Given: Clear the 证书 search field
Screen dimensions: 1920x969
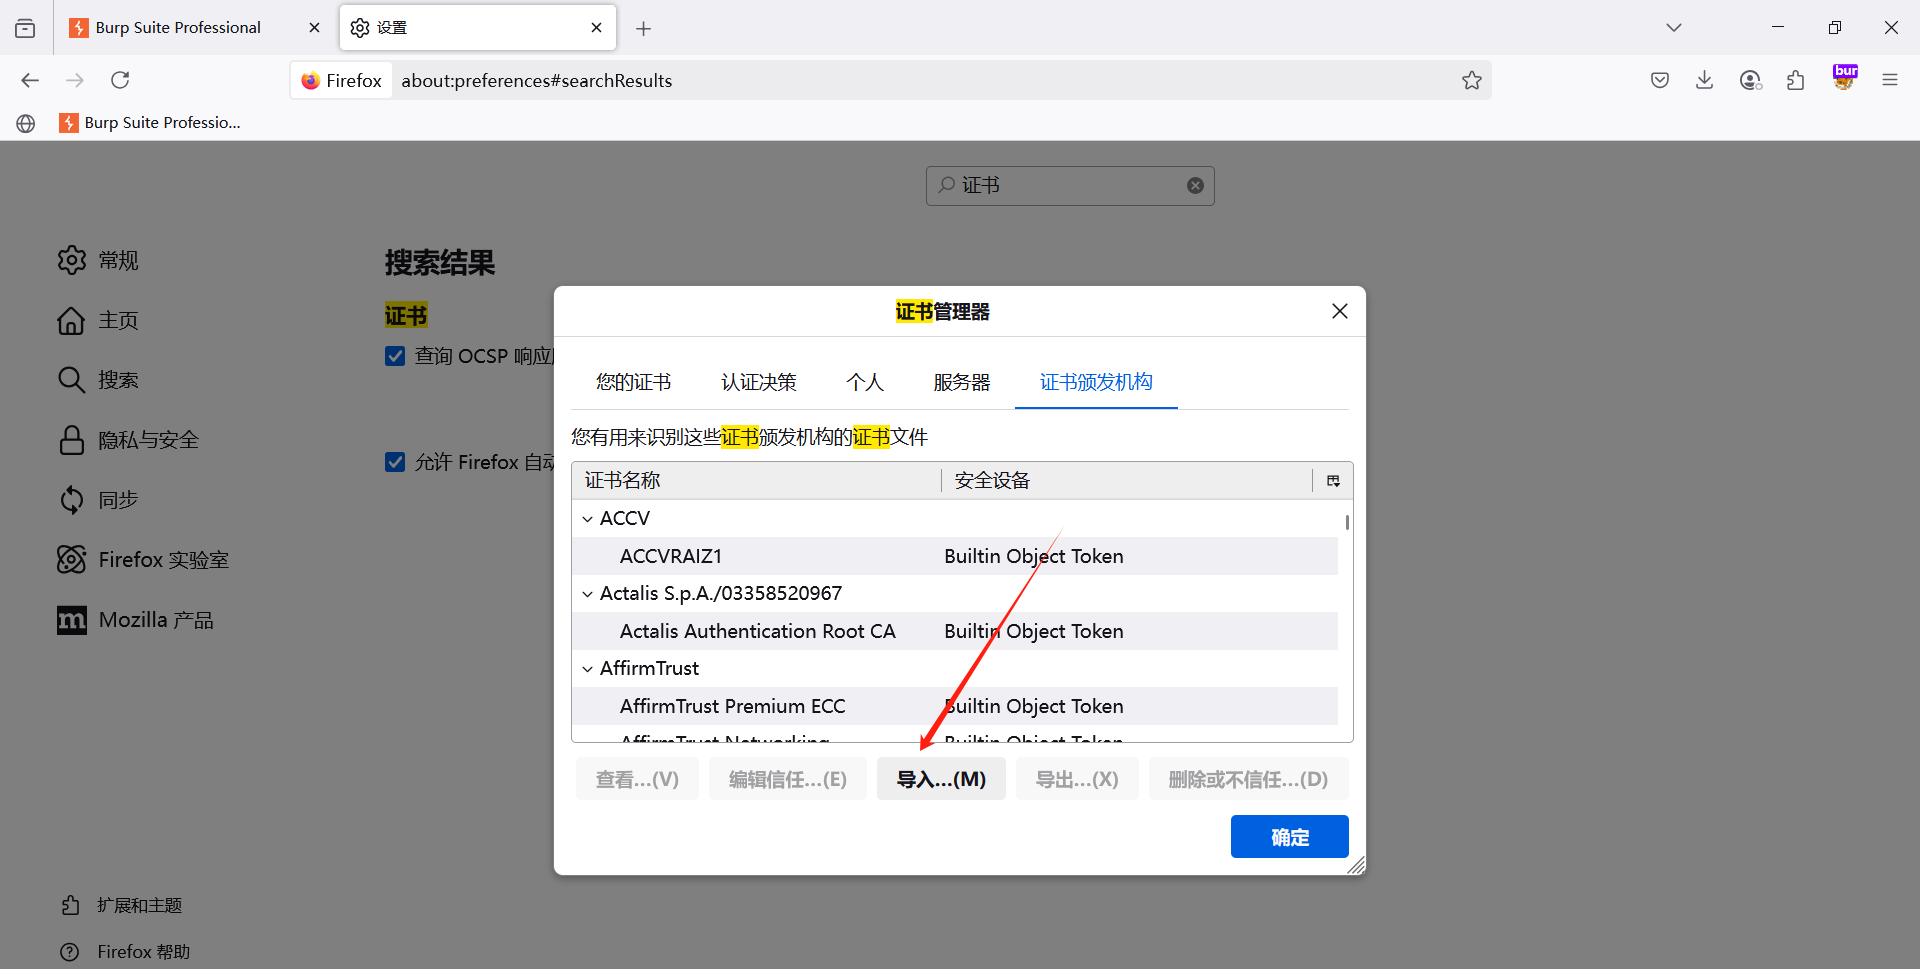Looking at the screenshot, I should [1195, 186].
